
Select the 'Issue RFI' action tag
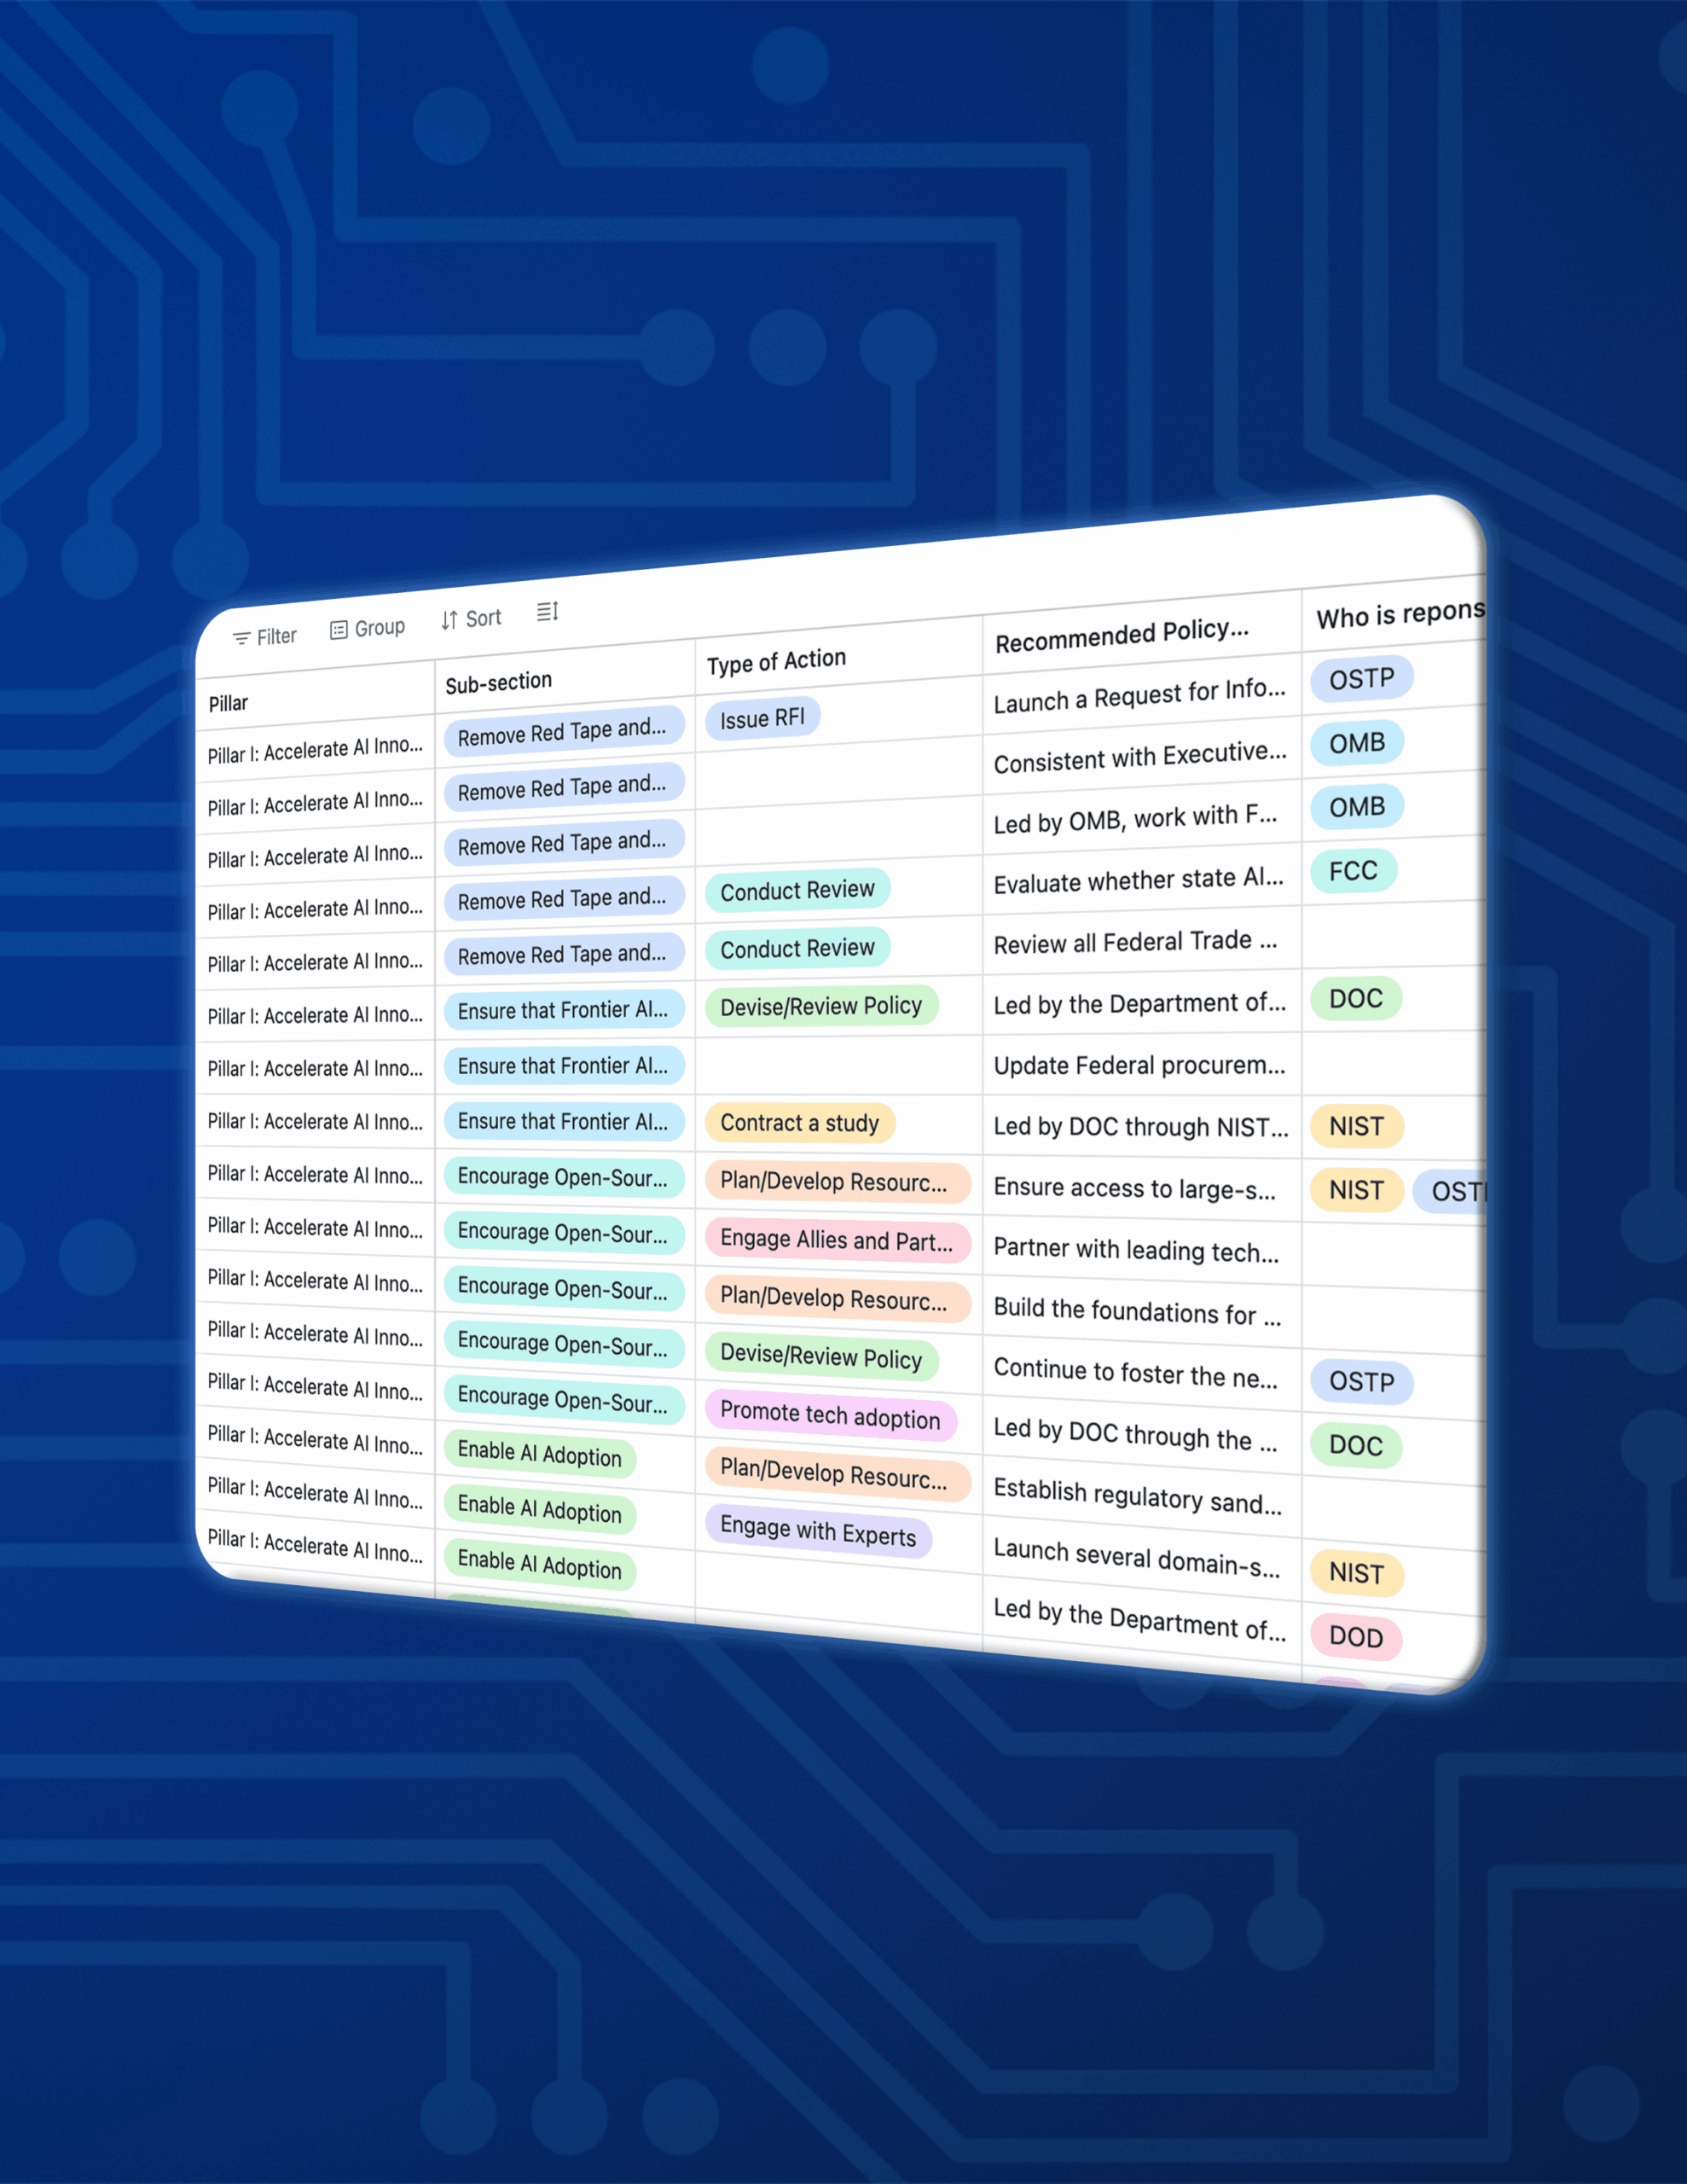point(762,717)
